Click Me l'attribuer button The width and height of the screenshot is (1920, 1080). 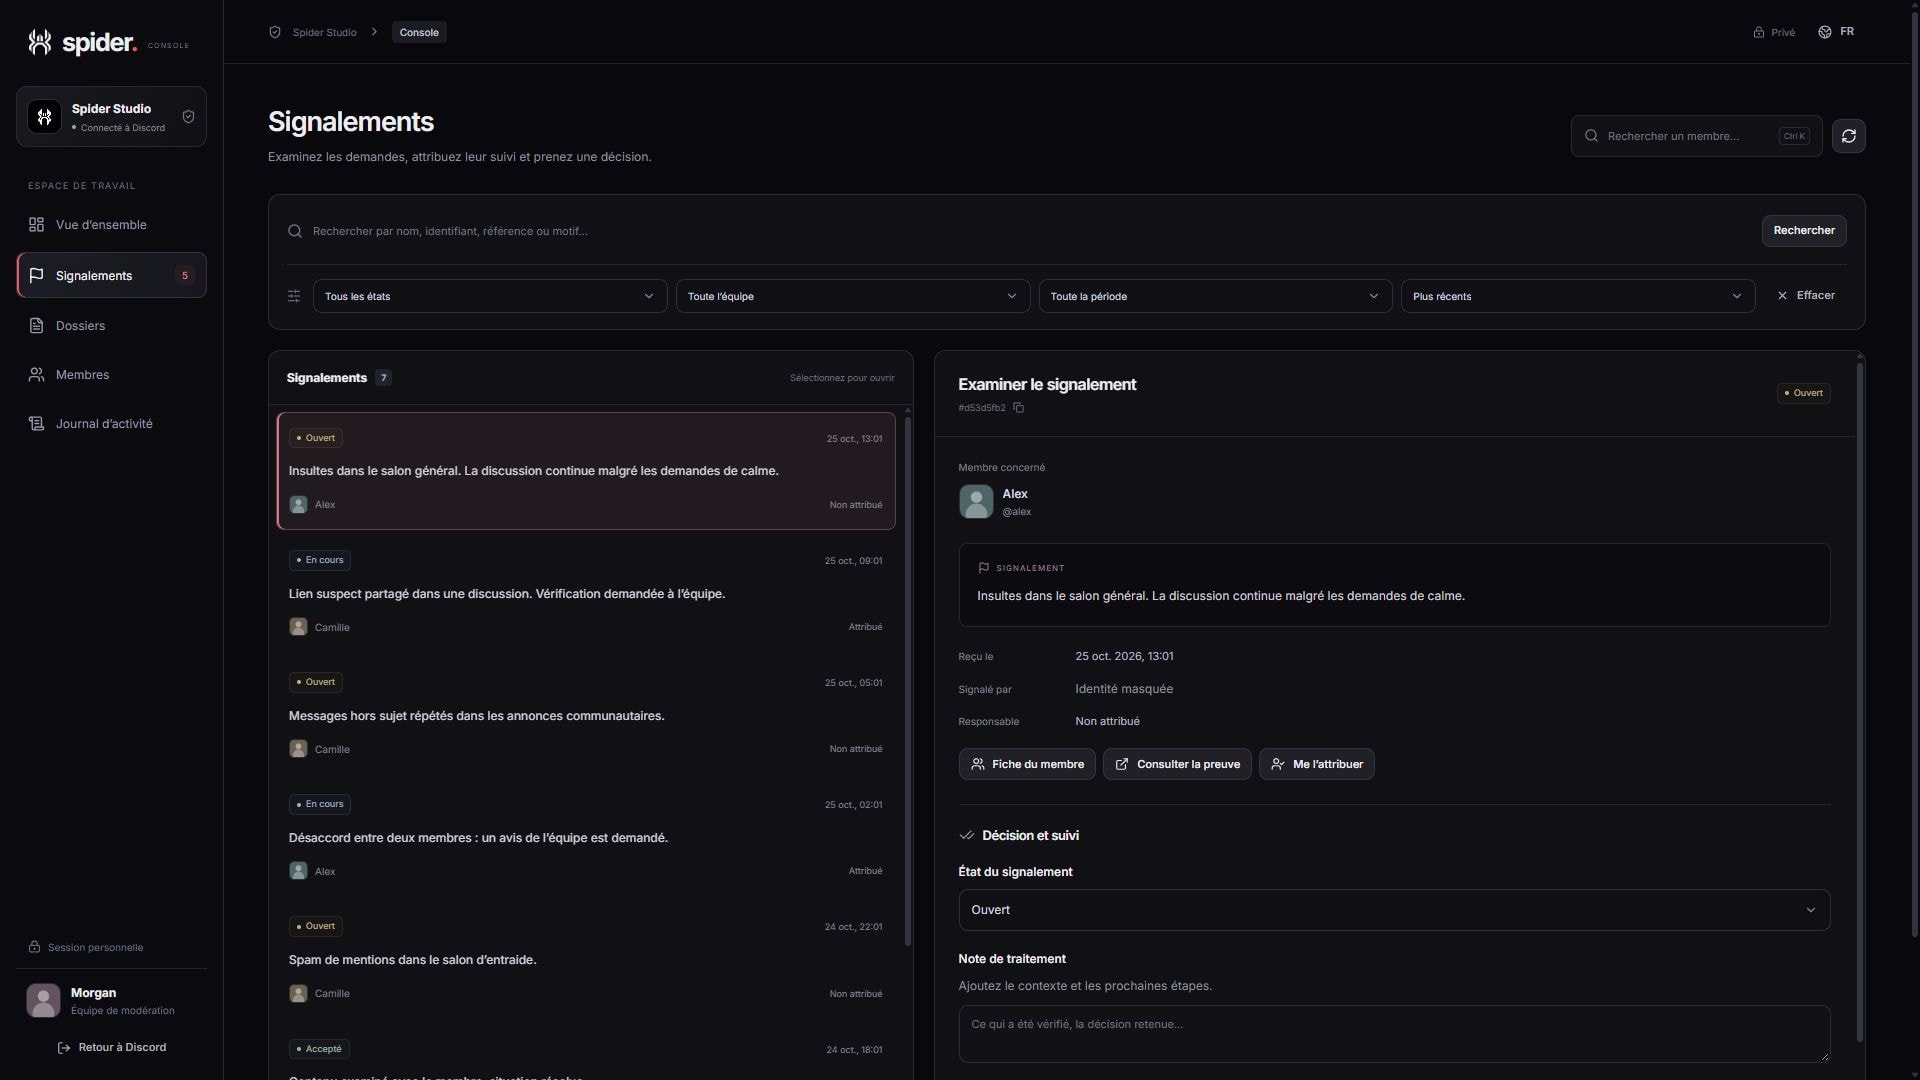[1316, 764]
